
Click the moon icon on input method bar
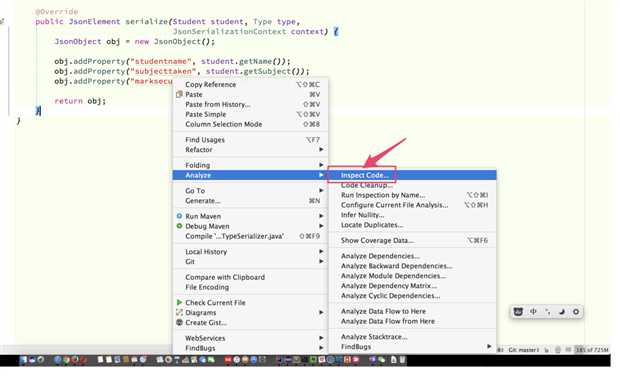coord(561,312)
